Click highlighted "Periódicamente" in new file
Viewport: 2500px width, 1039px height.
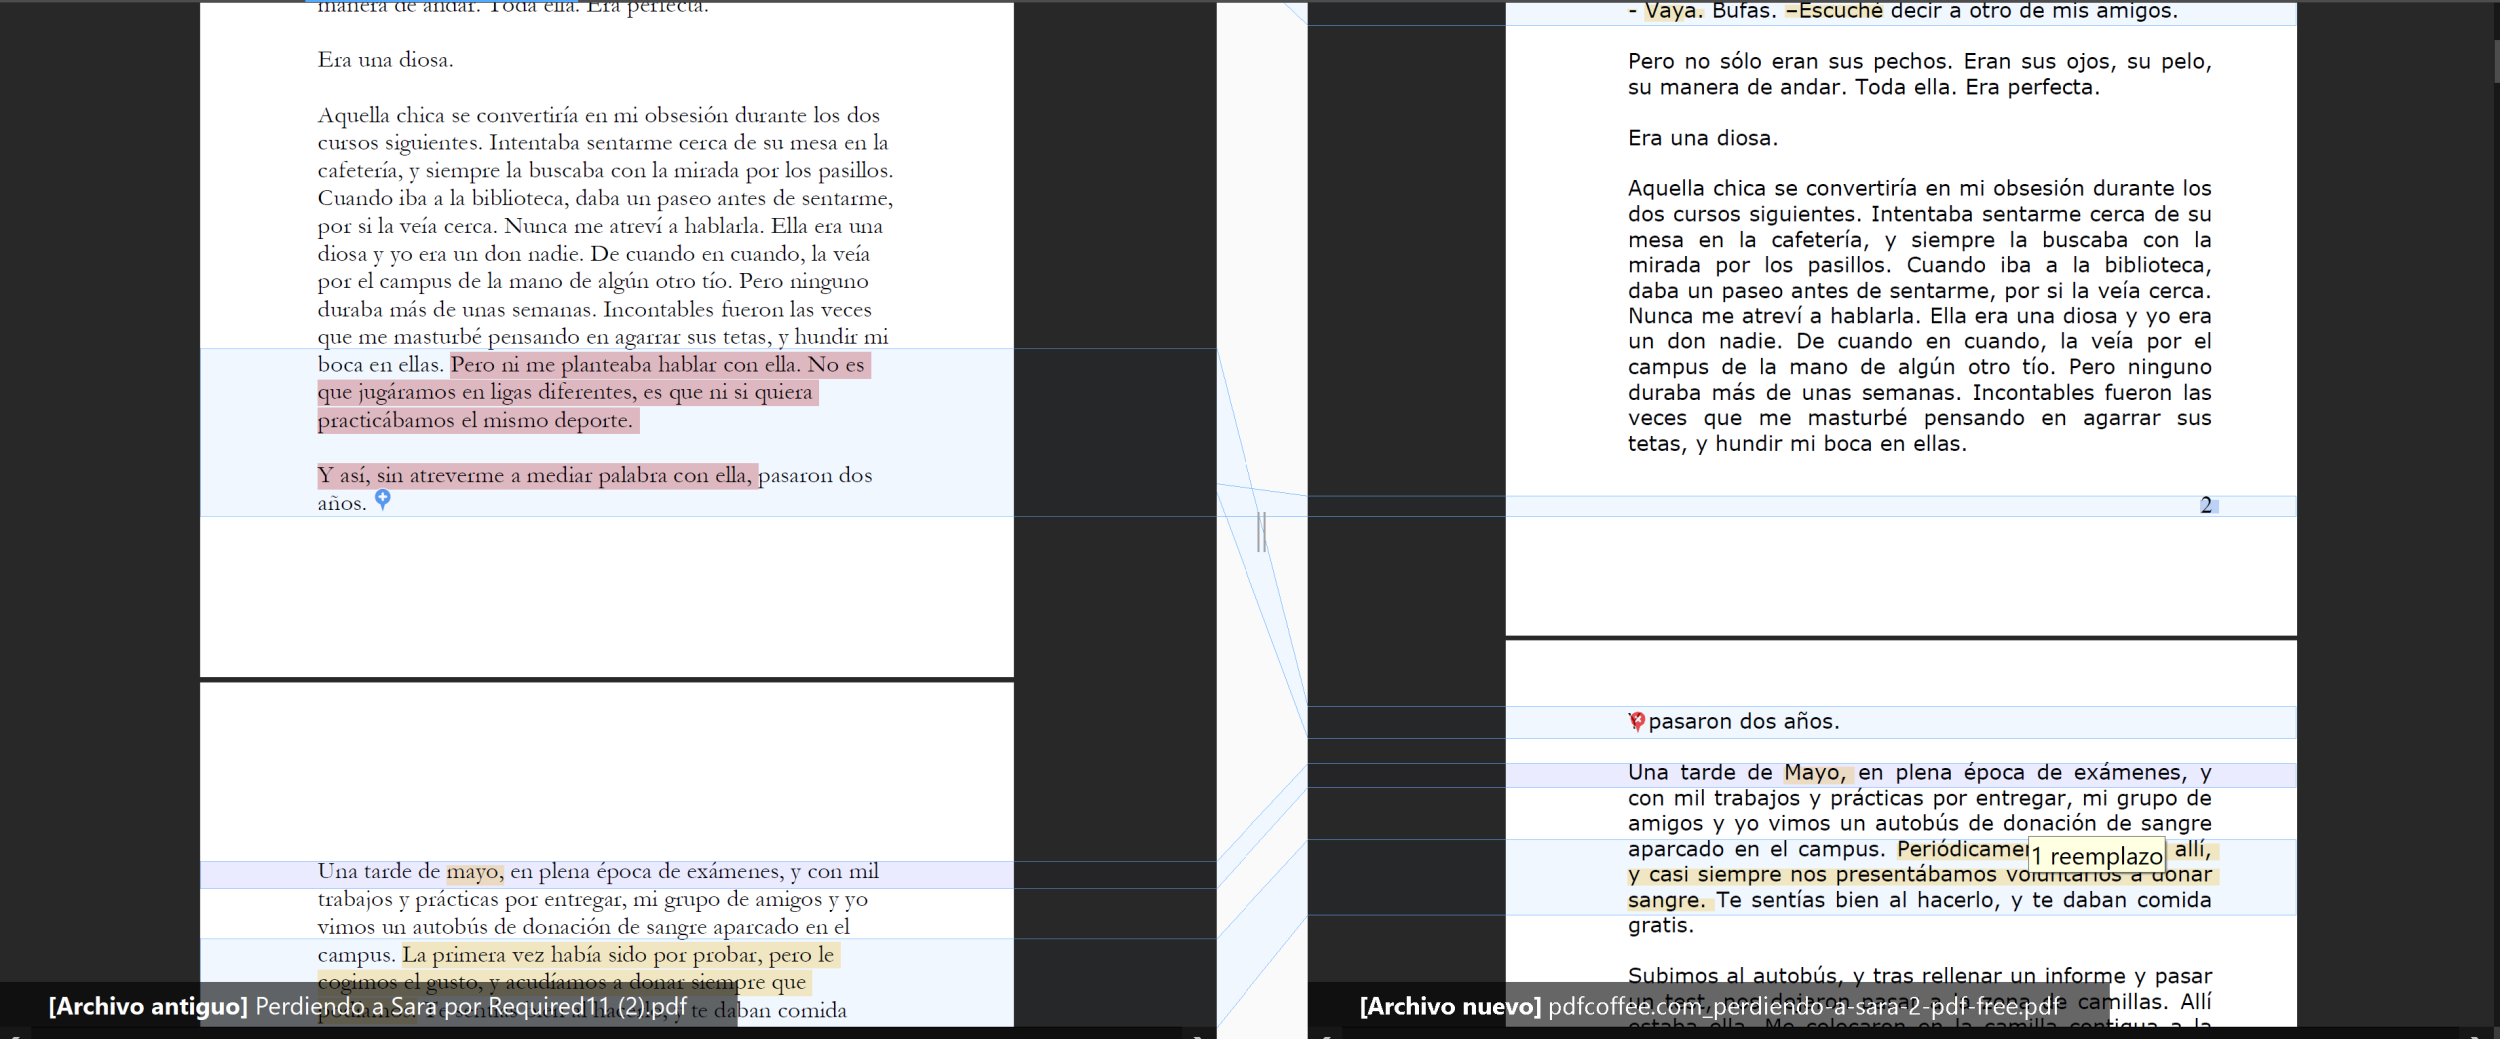(x=1960, y=850)
